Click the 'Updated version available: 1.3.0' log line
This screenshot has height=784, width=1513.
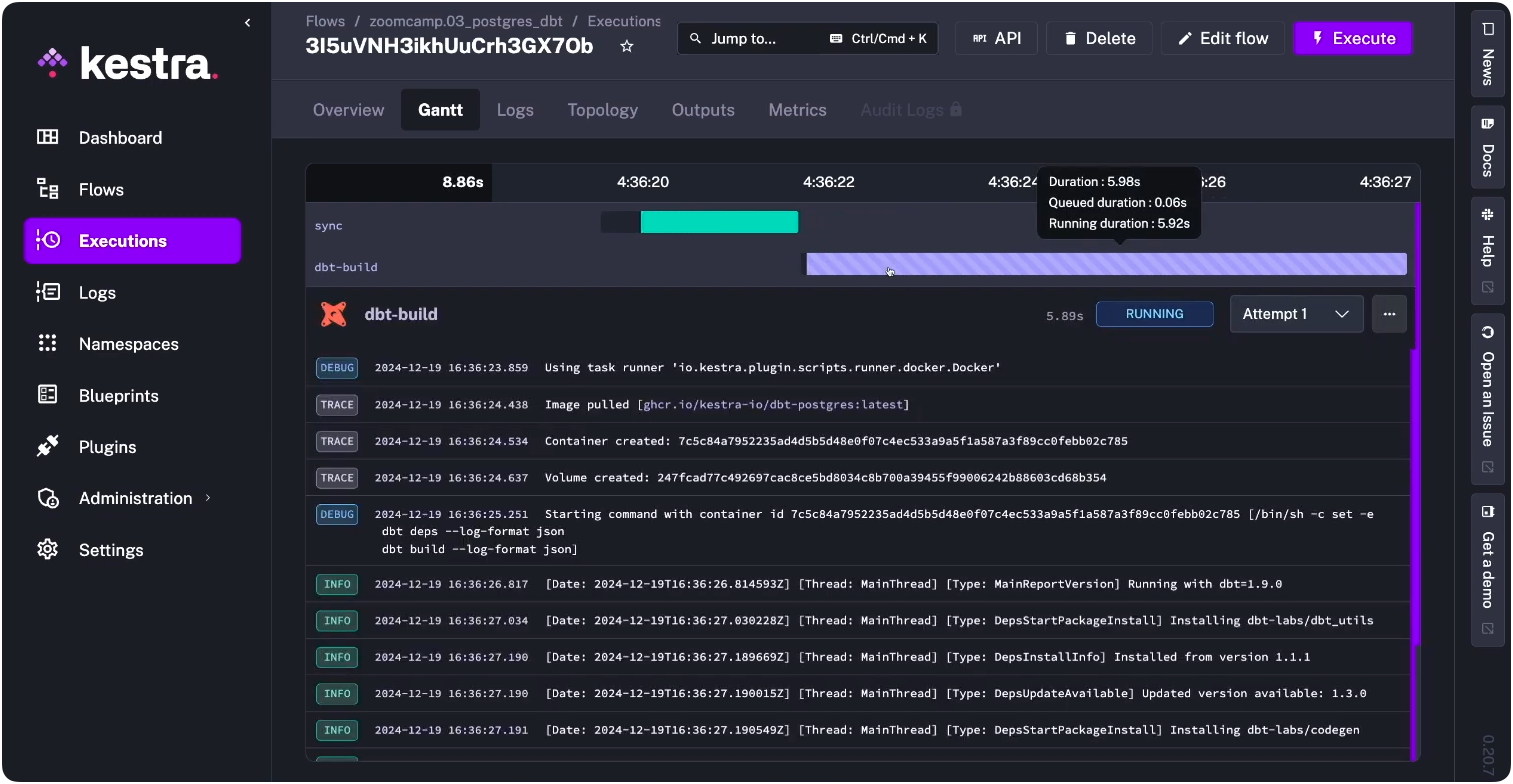click(x=858, y=693)
